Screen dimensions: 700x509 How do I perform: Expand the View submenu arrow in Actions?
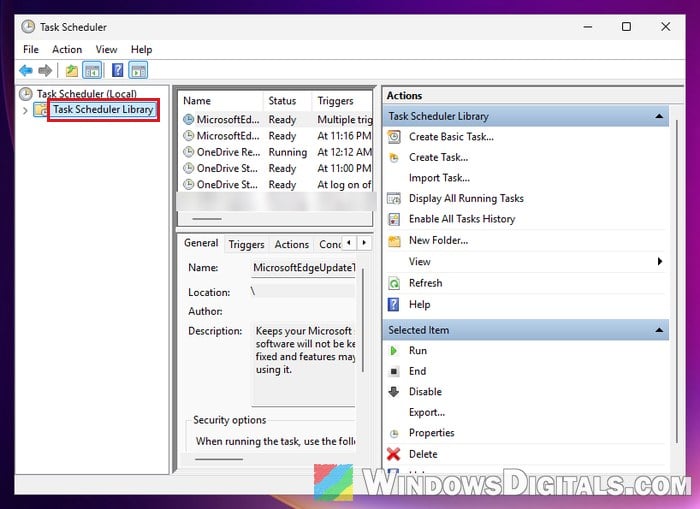tap(660, 262)
